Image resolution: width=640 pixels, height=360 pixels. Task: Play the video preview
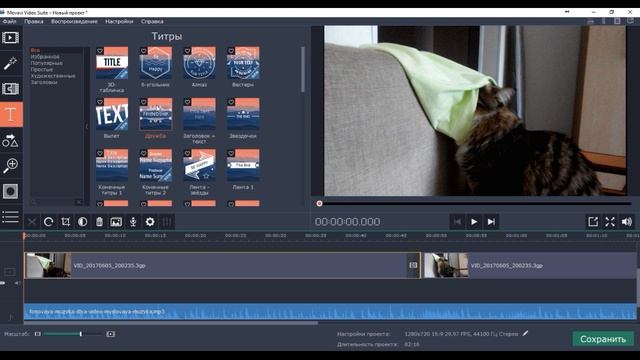474,222
